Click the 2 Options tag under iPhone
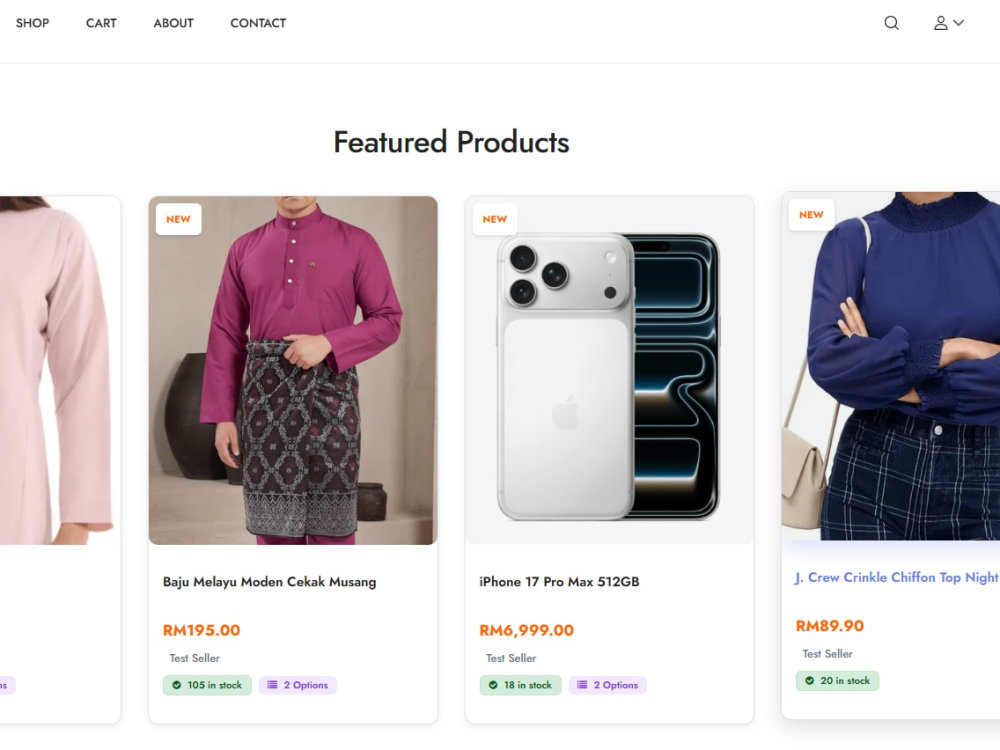This screenshot has height=750, width=1000. 608,685
